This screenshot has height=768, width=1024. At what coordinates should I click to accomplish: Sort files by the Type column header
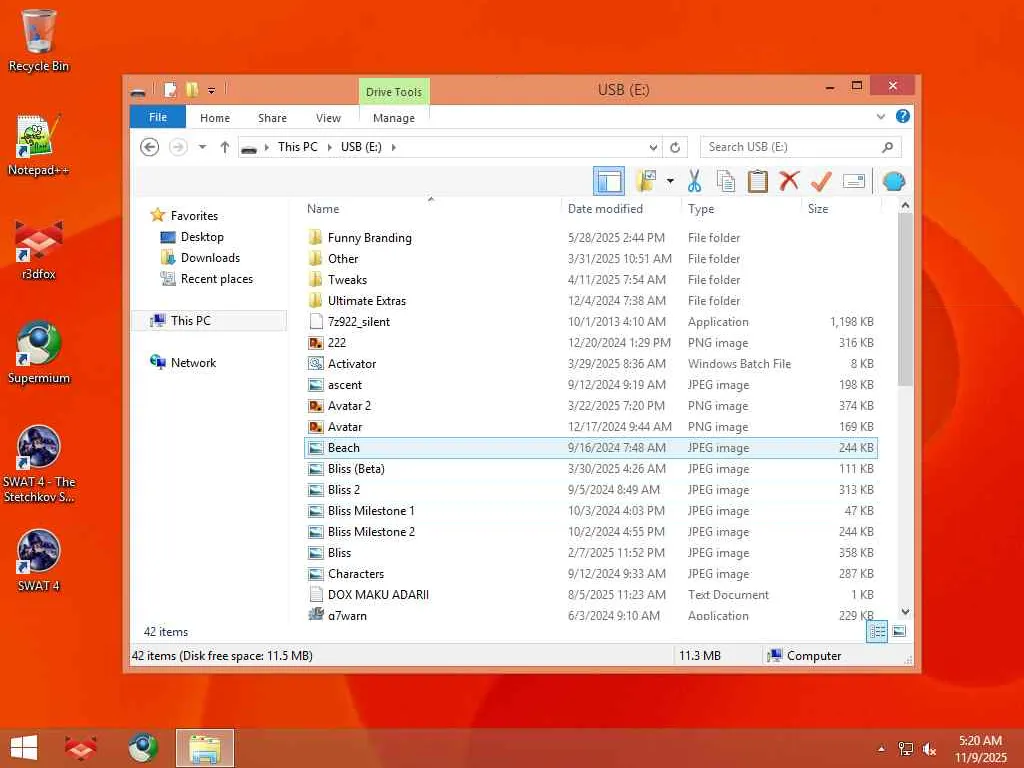pos(741,209)
